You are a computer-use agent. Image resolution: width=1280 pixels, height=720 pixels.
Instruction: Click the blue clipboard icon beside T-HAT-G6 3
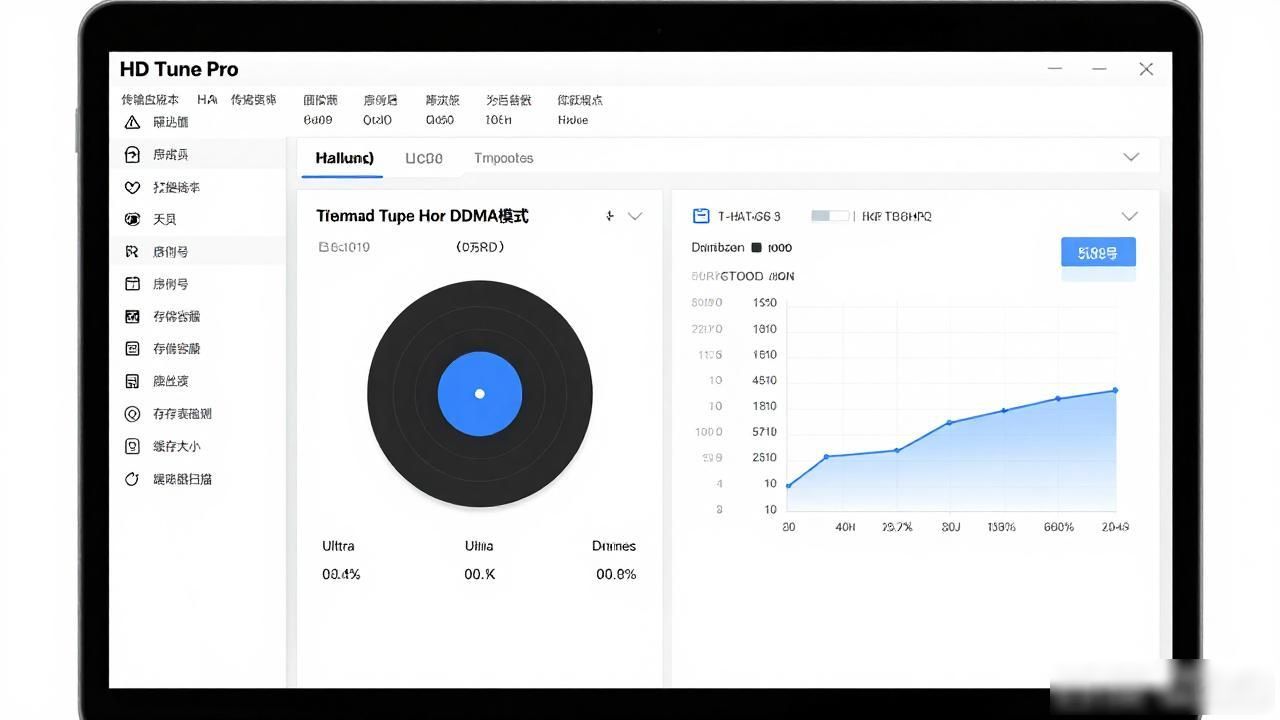(x=701, y=216)
